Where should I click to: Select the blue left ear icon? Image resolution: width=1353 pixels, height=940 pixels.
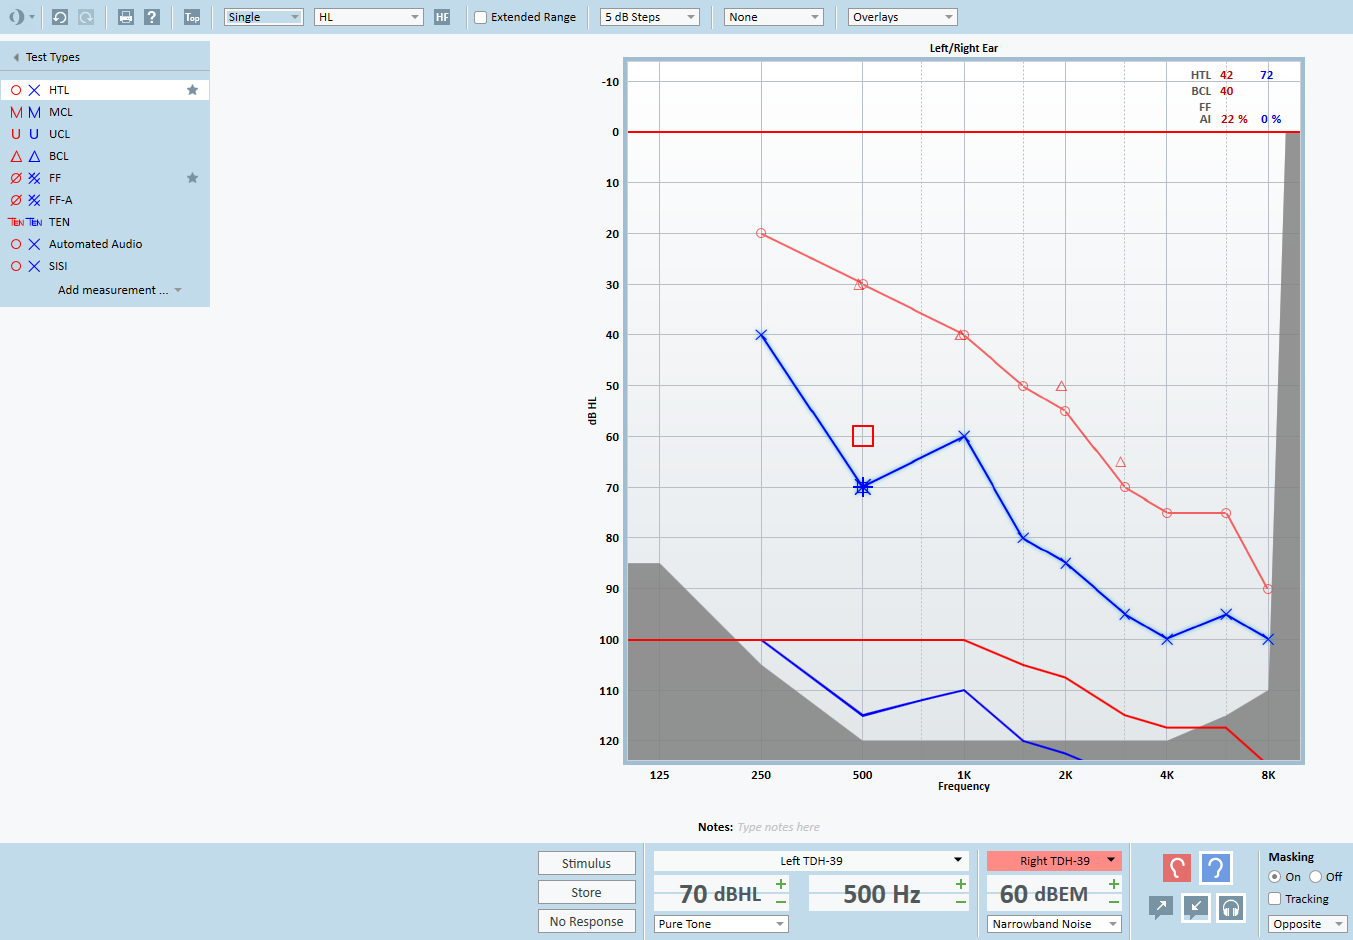tap(1215, 867)
